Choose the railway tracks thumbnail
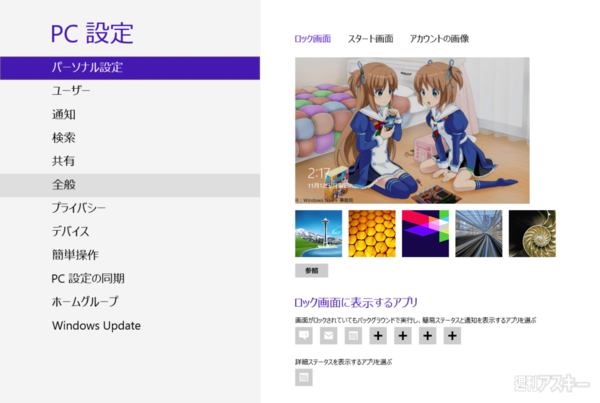This screenshot has width=600, height=403. (x=479, y=233)
